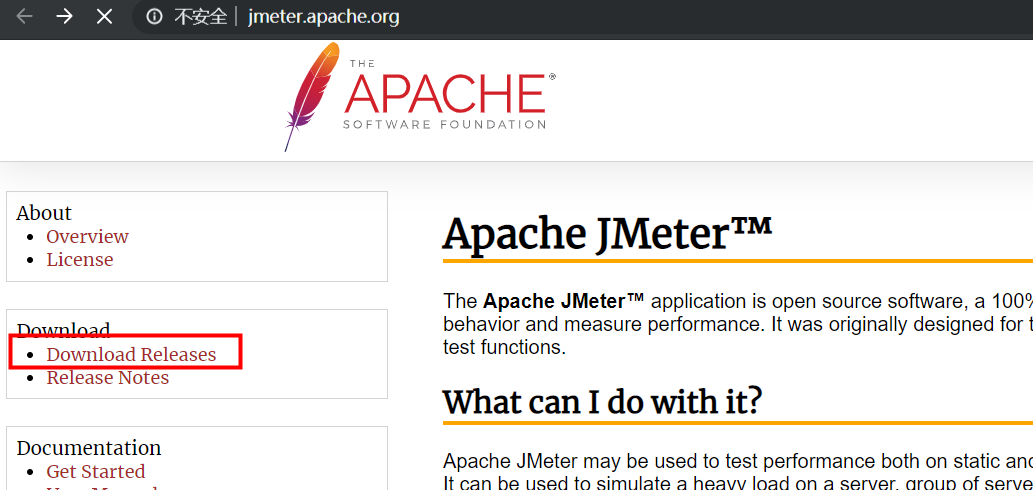Image resolution: width=1033 pixels, height=490 pixels.
Task: Click the 不安全 security label
Action: point(200,16)
